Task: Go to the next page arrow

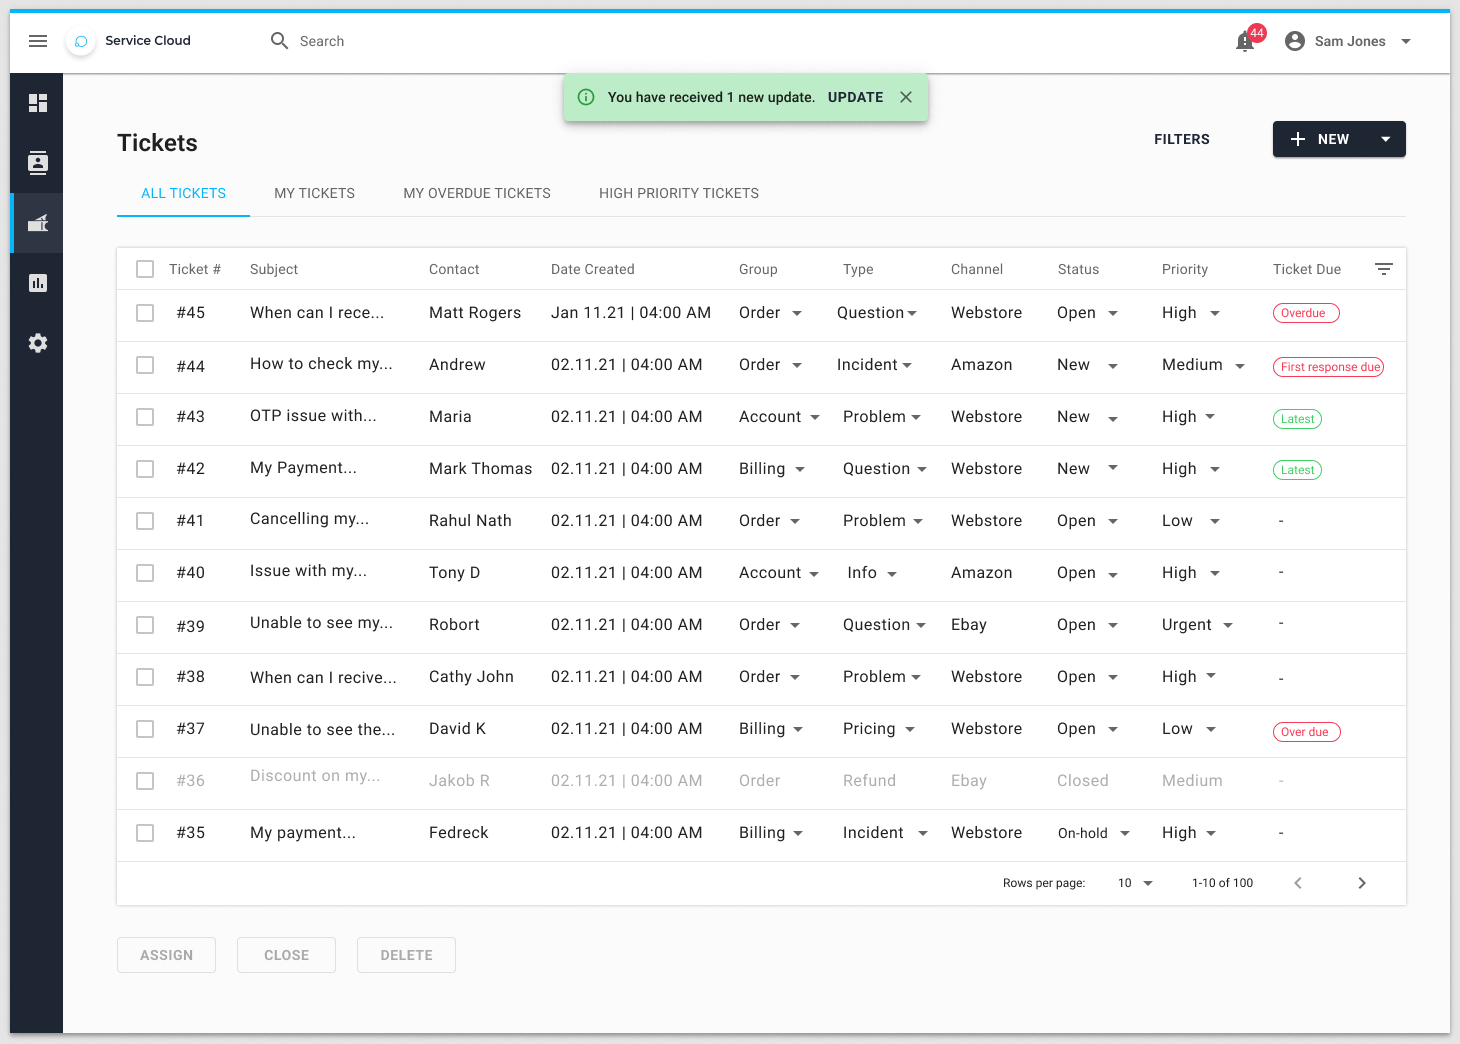Action: (x=1362, y=883)
